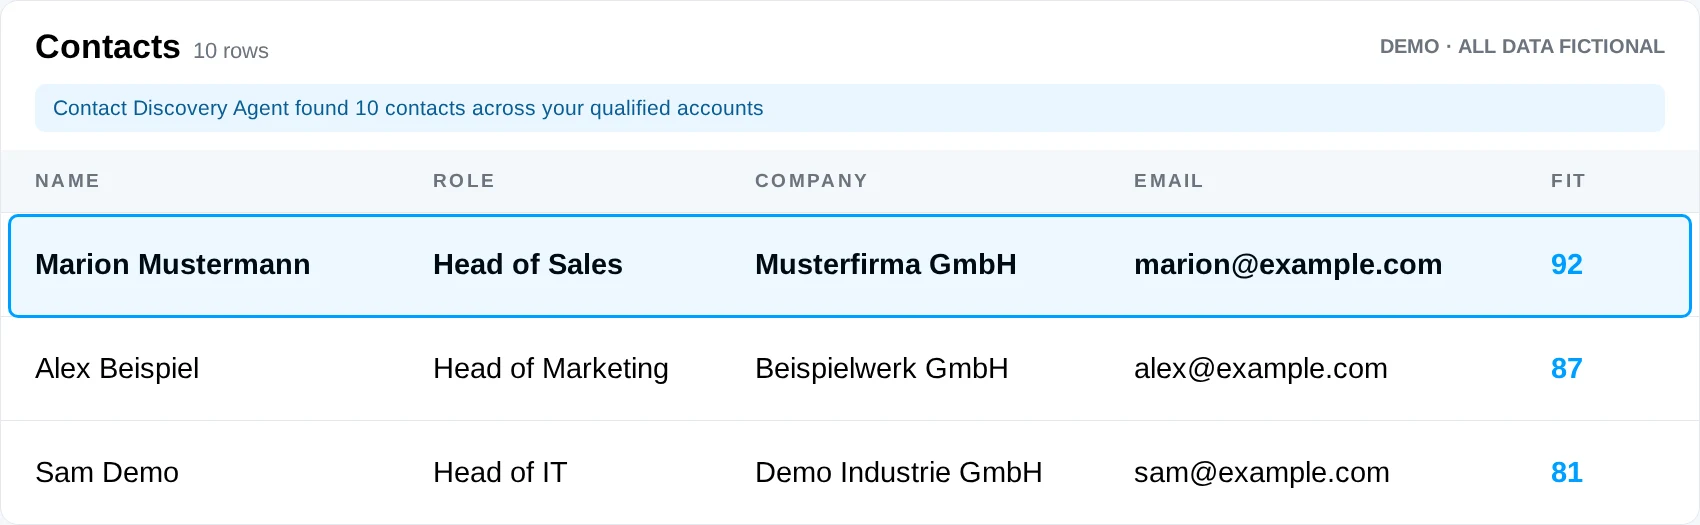
Task: Click the Head of Sales role cell
Action: coord(528,265)
